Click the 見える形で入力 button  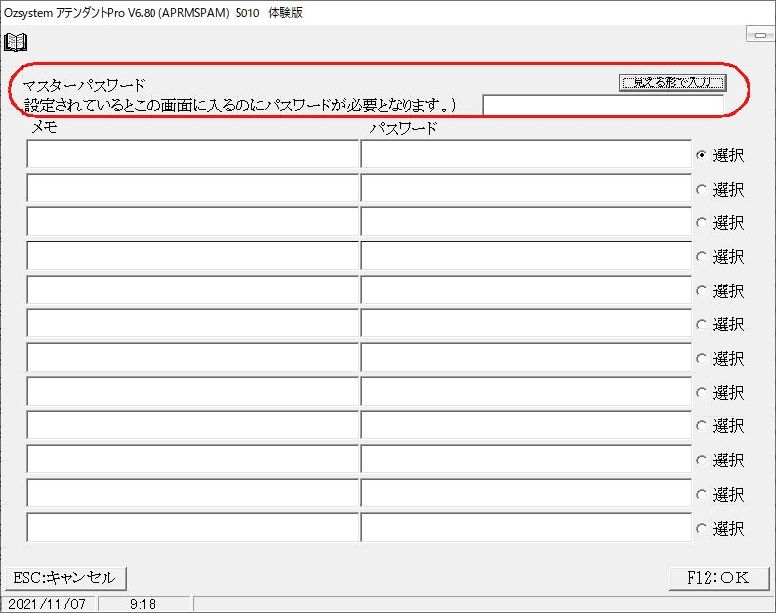click(x=672, y=82)
